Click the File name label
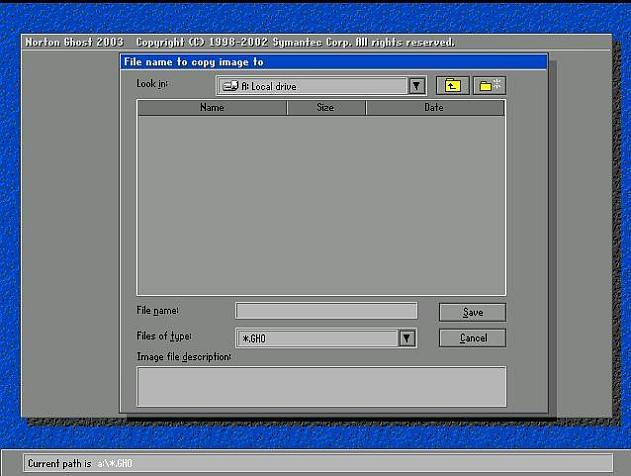 point(157,311)
